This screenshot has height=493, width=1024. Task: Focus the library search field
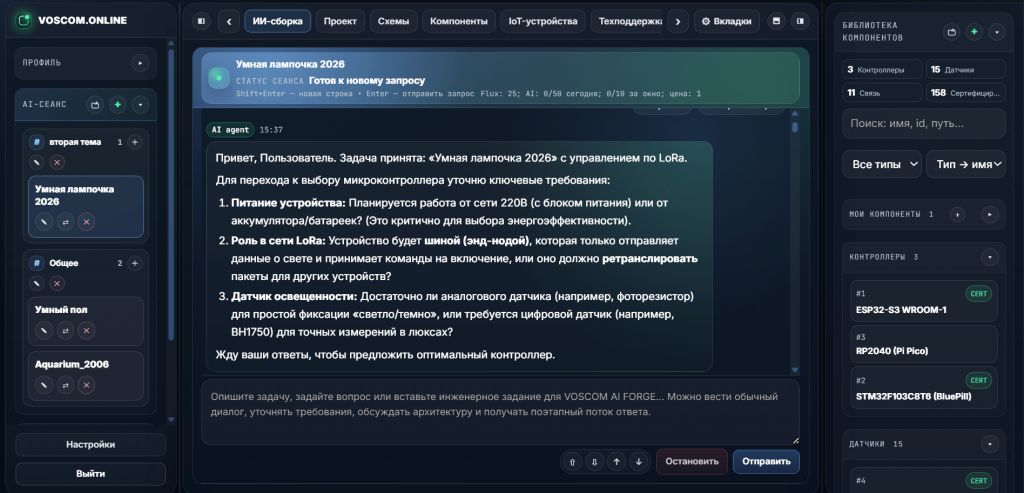pos(923,123)
